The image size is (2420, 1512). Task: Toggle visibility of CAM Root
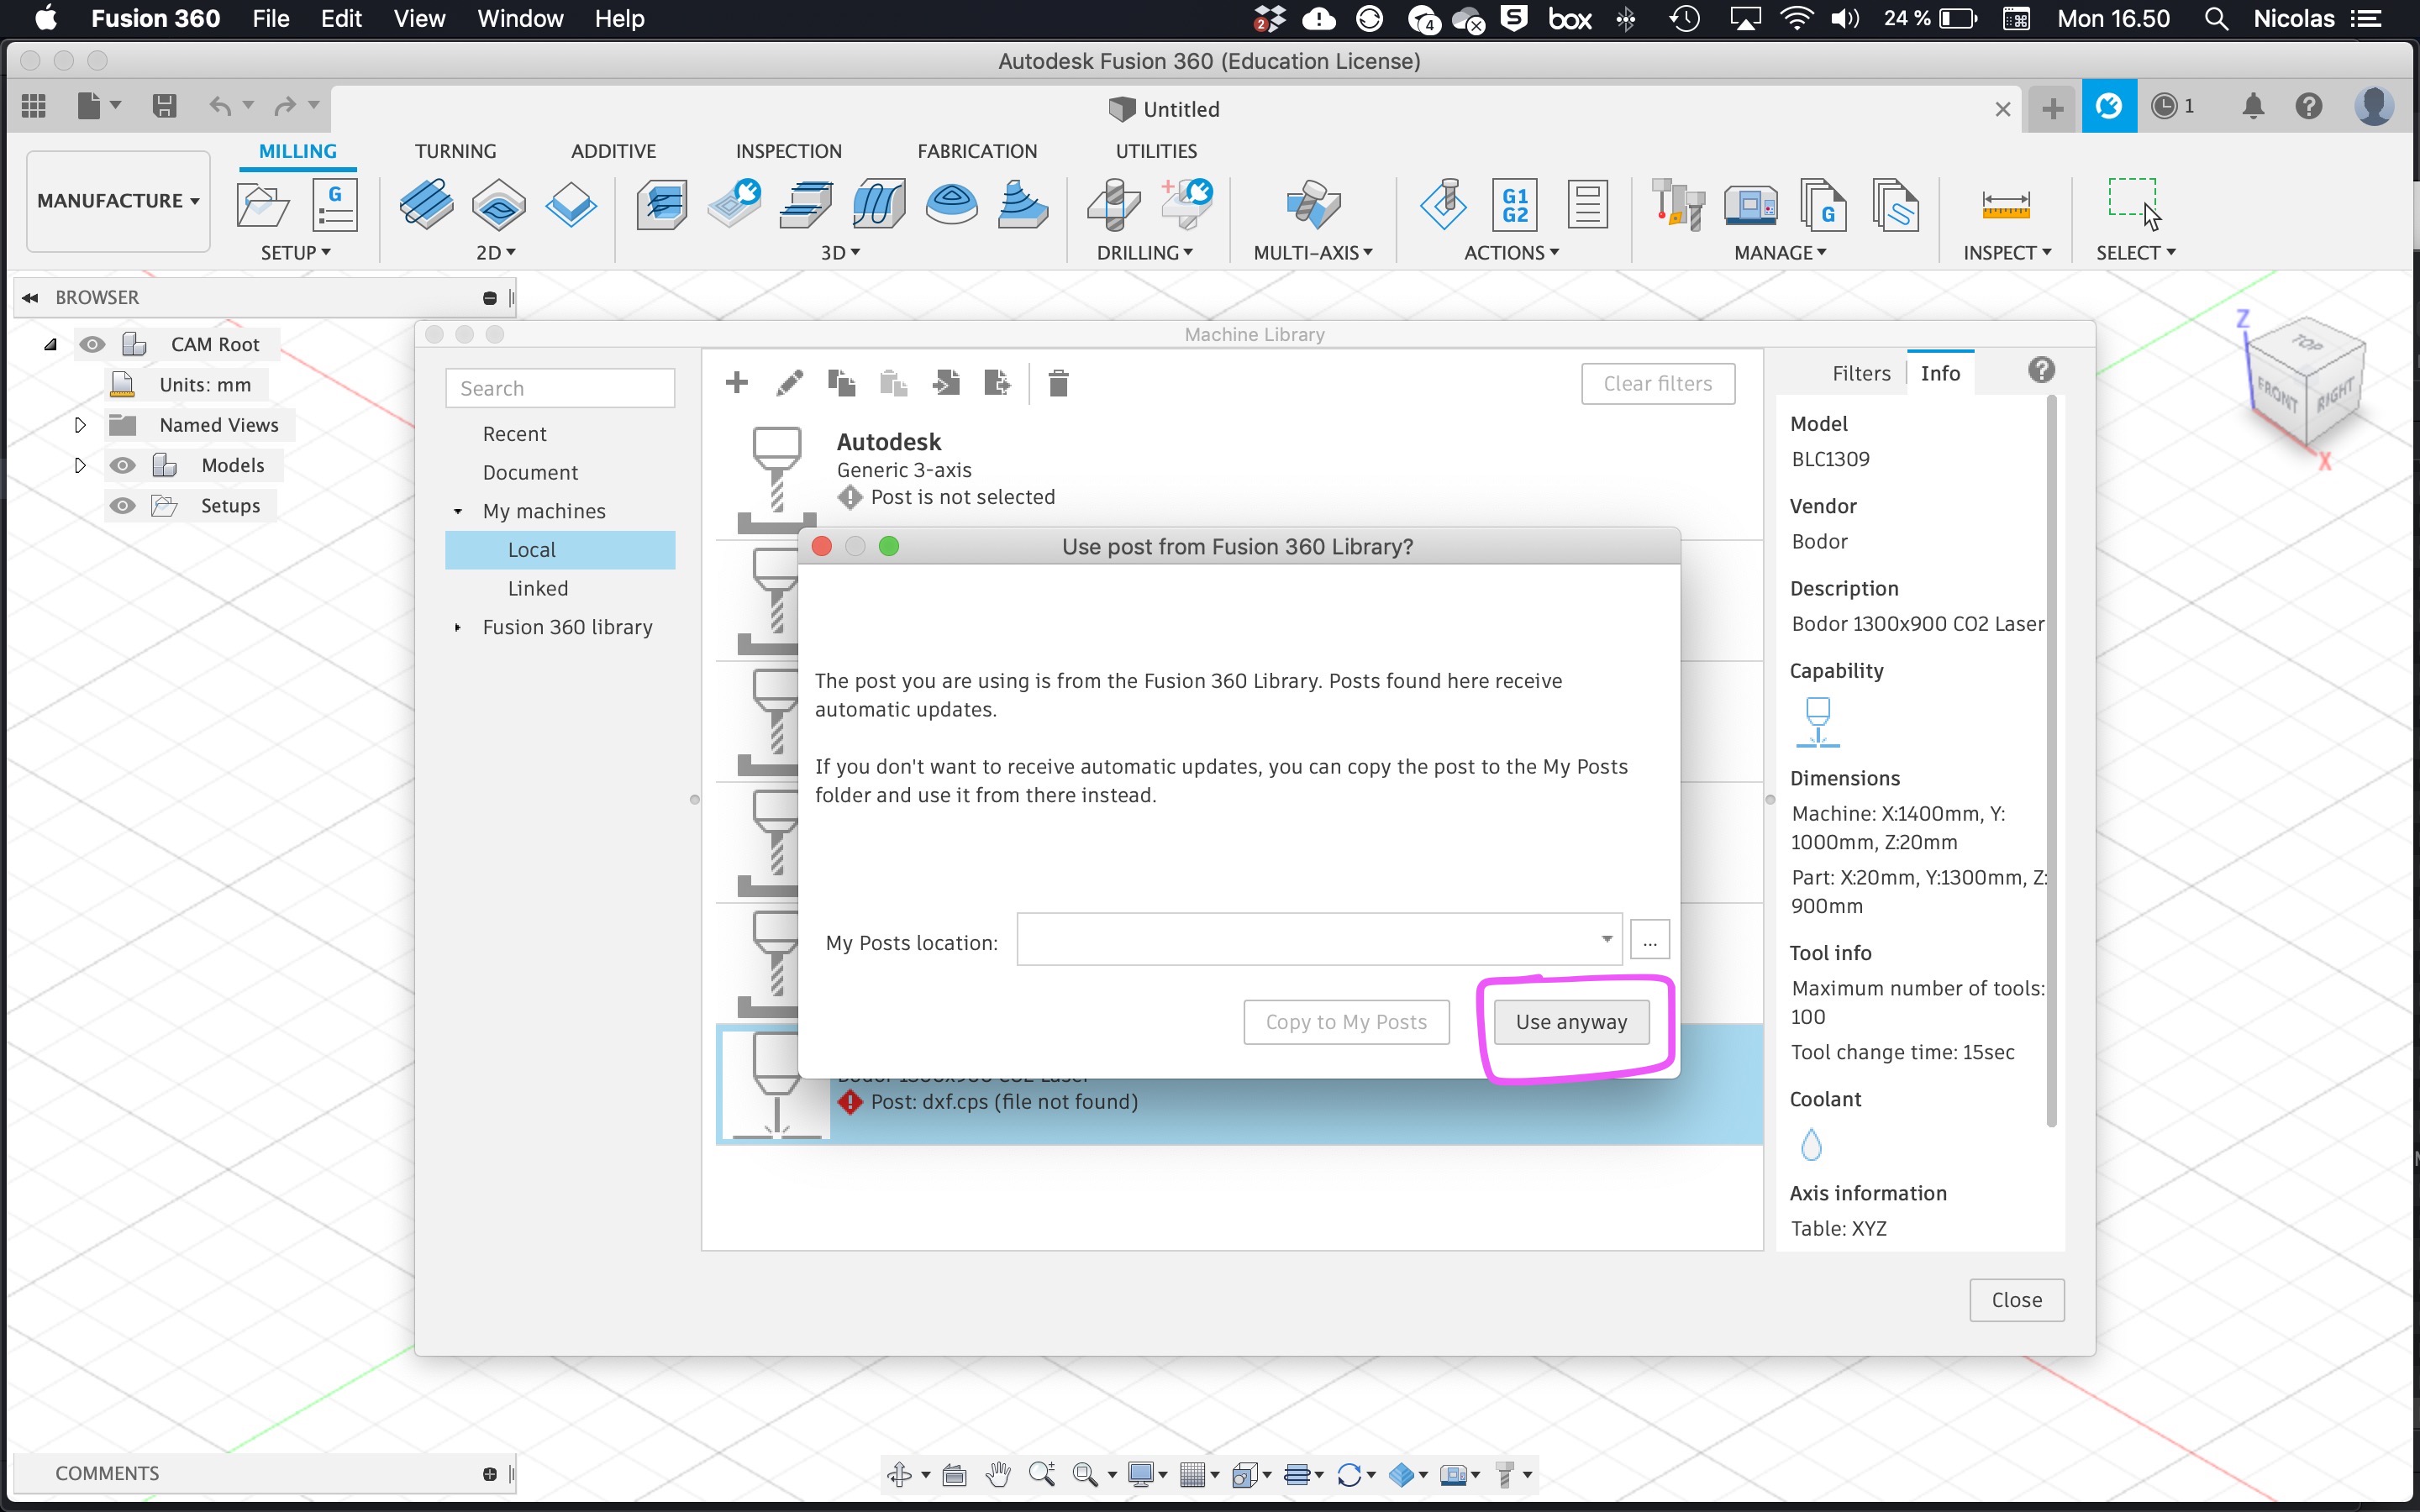92,345
